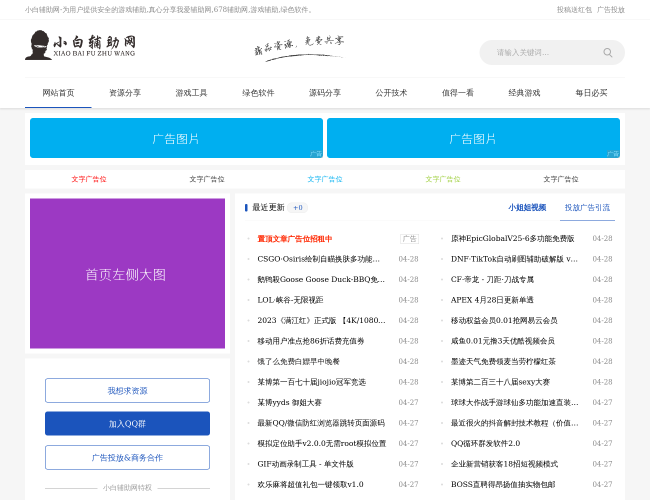
Task: Navigate to 公开技术 section
Action: (x=391, y=93)
